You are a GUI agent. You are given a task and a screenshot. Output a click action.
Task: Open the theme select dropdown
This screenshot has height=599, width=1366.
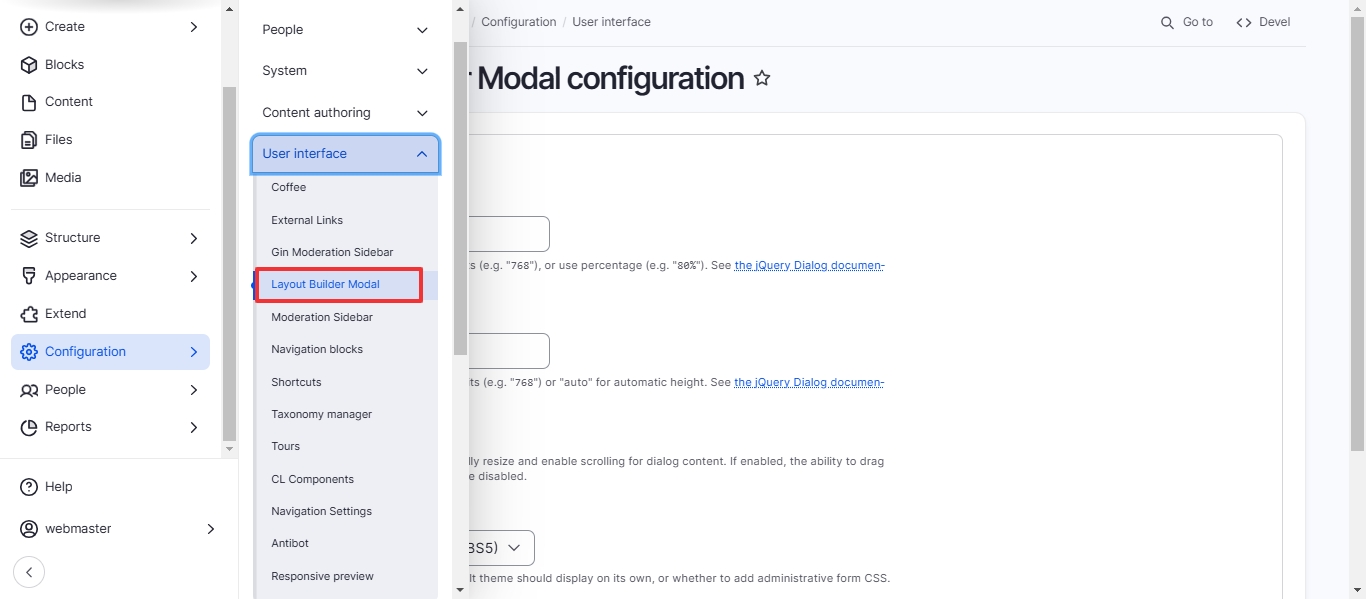[x=500, y=548]
